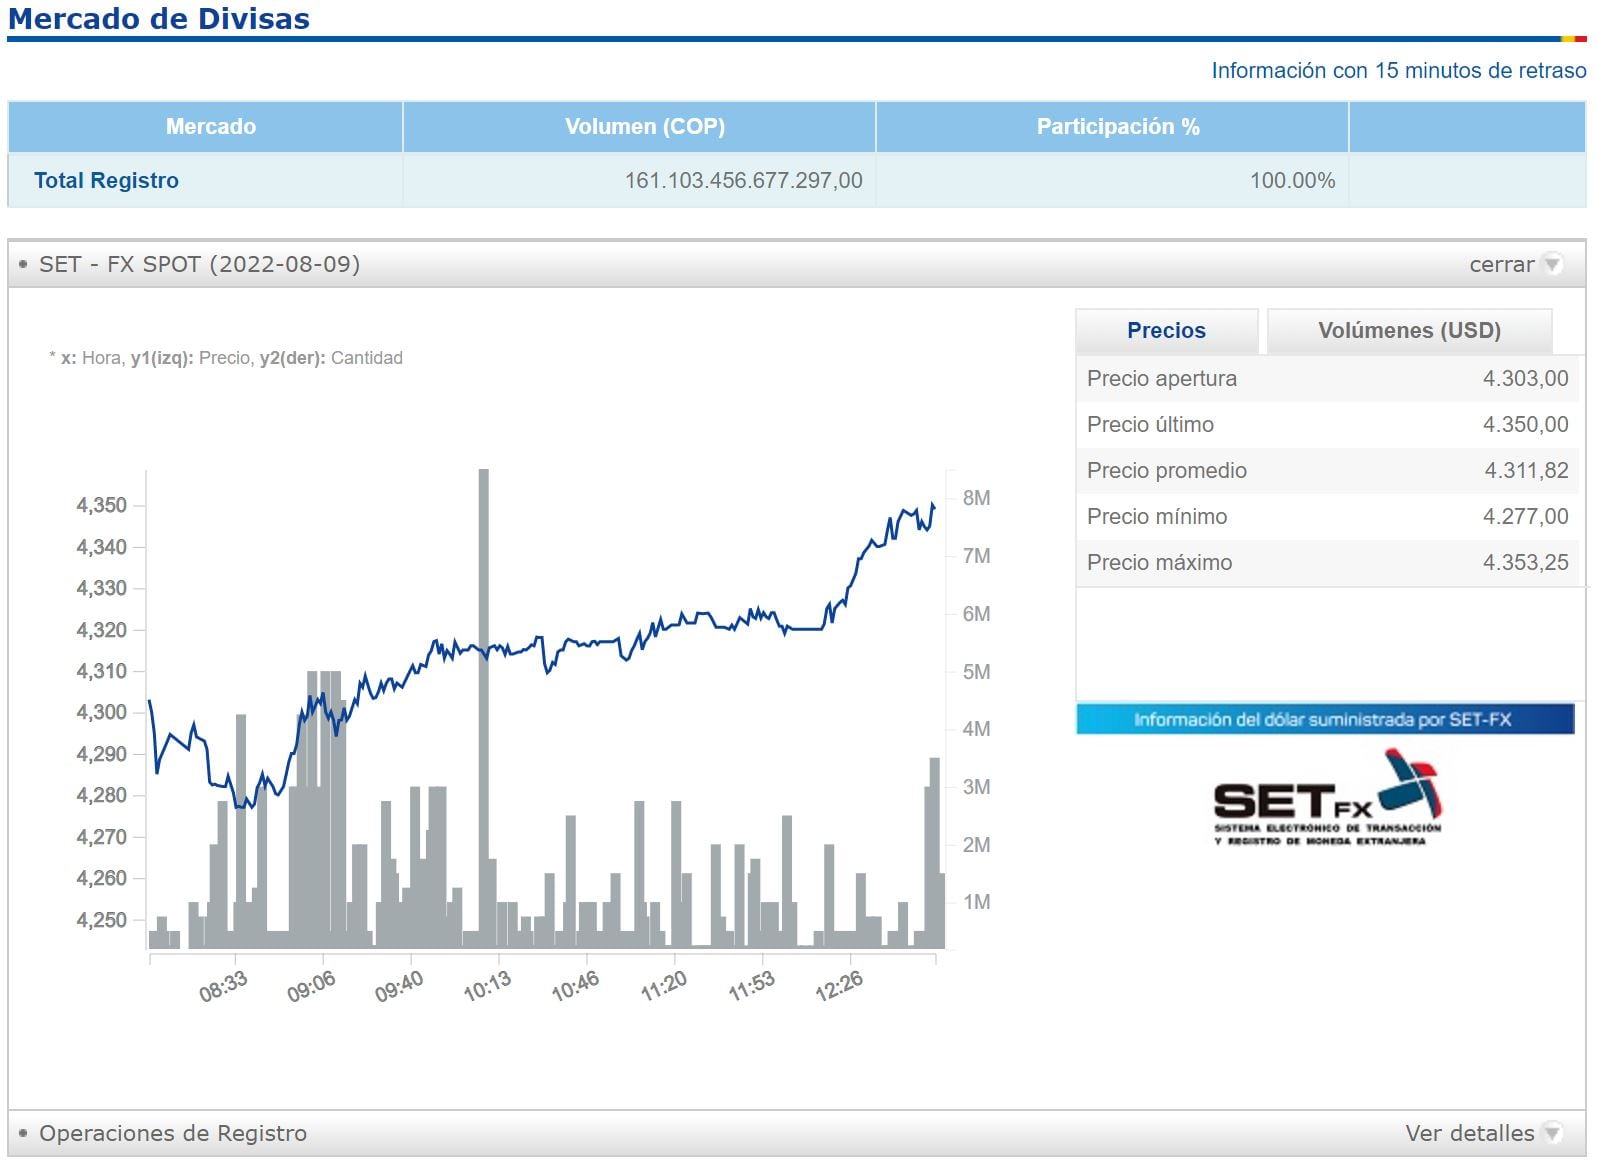
Task: Click the Participación % column header
Action: click(x=1117, y=127)
